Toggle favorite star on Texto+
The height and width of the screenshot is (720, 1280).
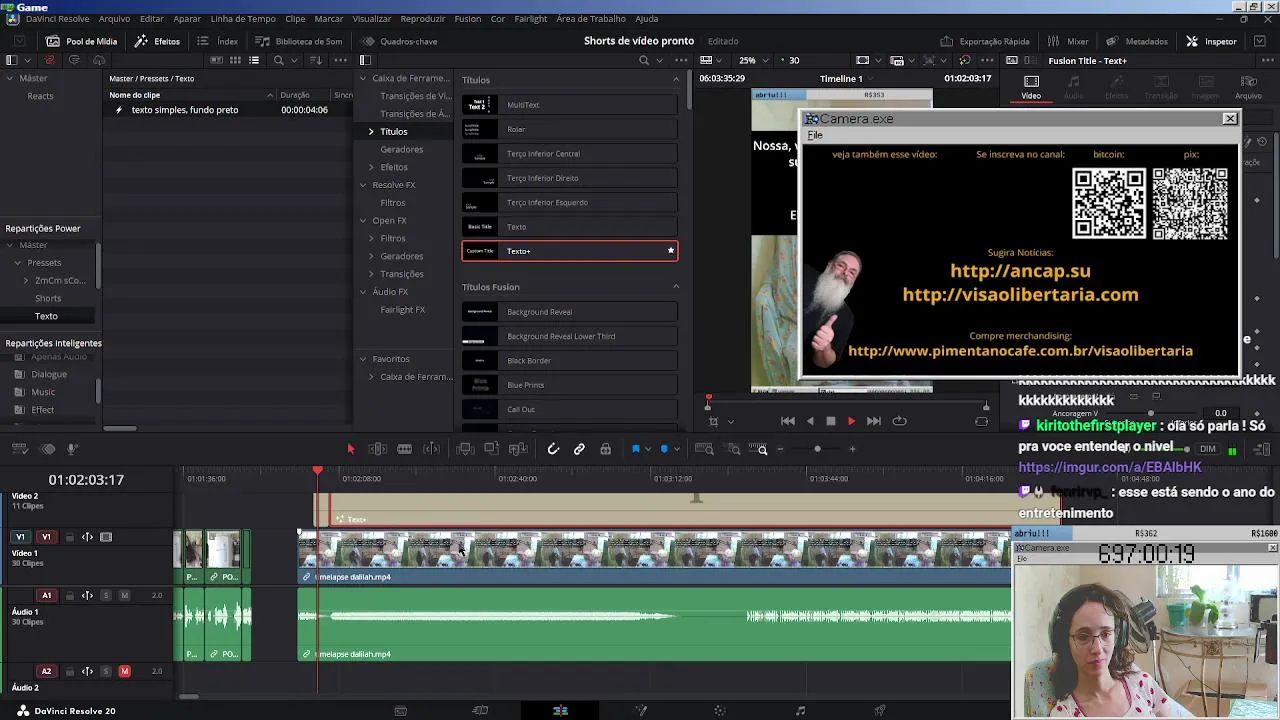670,251
